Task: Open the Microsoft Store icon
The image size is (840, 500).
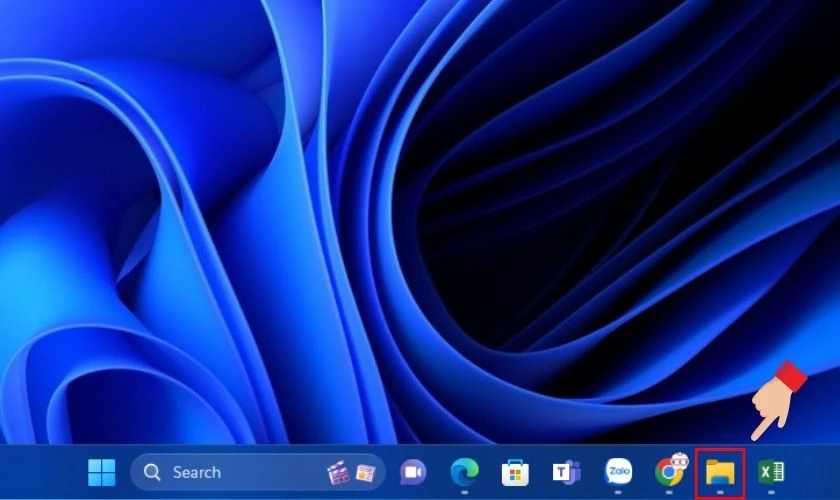Action: pos(515,473)
